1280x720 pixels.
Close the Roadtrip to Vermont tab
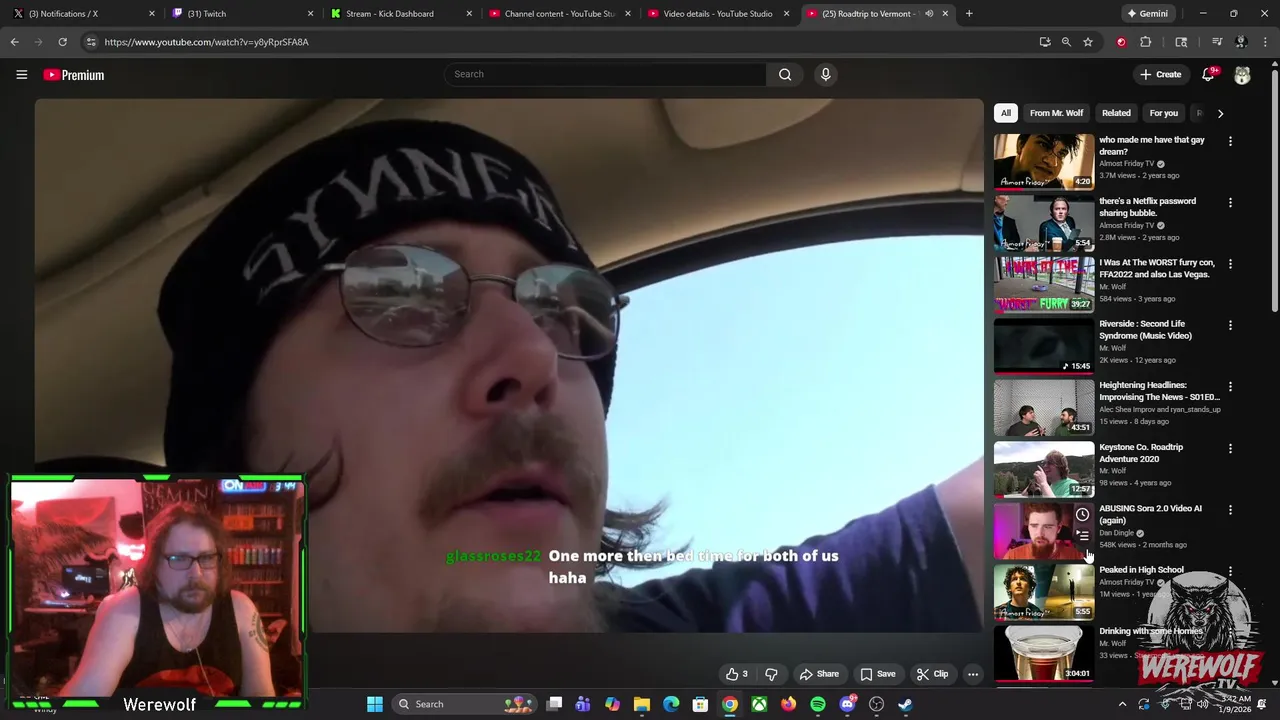pyautogui.click(x=945, y=14)
